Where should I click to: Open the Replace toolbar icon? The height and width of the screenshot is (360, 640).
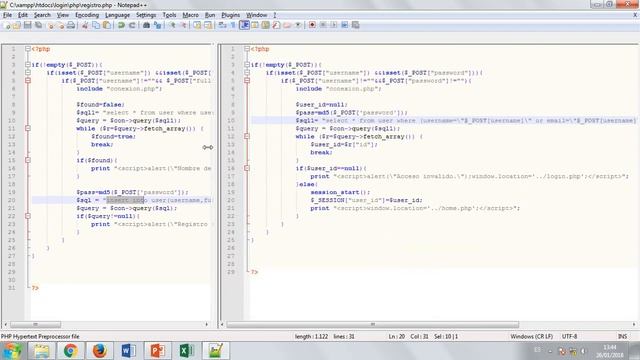click(158, 25)
